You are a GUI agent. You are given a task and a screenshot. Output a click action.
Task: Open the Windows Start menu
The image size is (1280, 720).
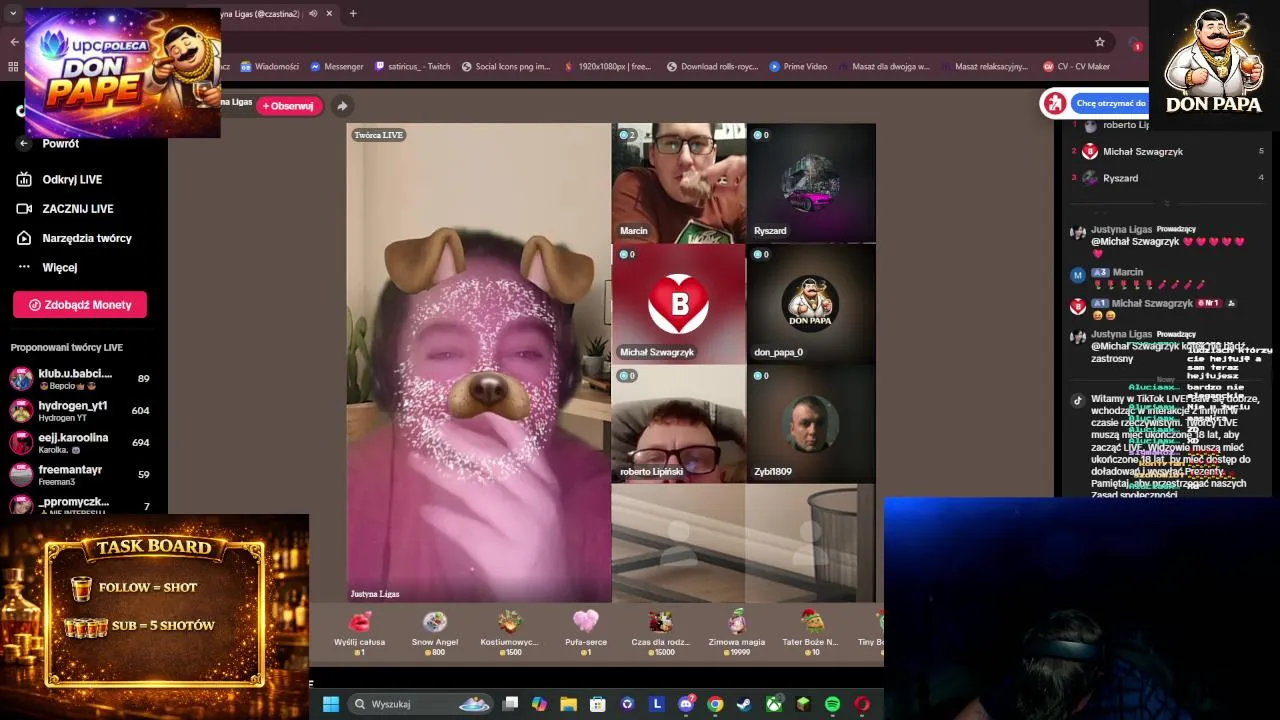click(x=331, y=704)
